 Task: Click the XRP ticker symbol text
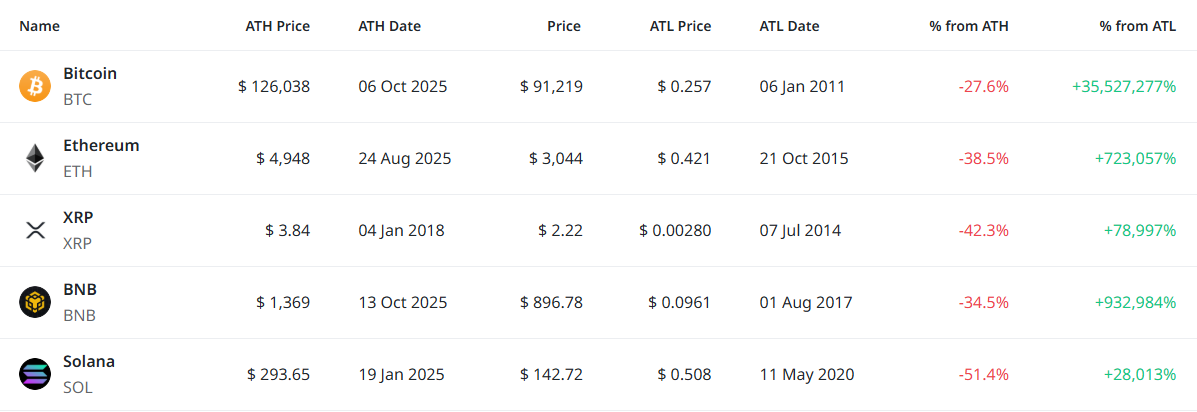pyautogui.click(x=78, y=243)
